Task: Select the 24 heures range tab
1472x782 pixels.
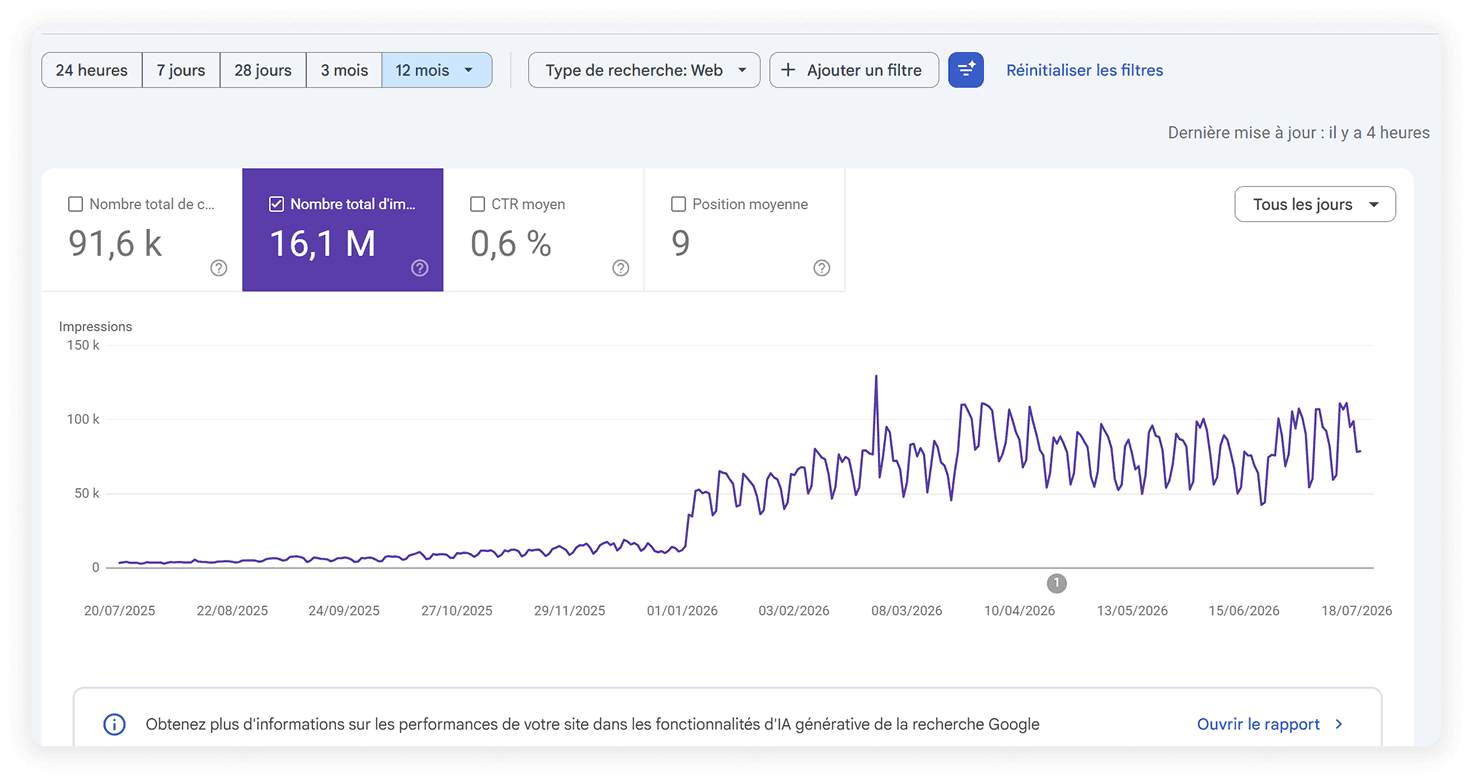Action: (x=92, y=70)
